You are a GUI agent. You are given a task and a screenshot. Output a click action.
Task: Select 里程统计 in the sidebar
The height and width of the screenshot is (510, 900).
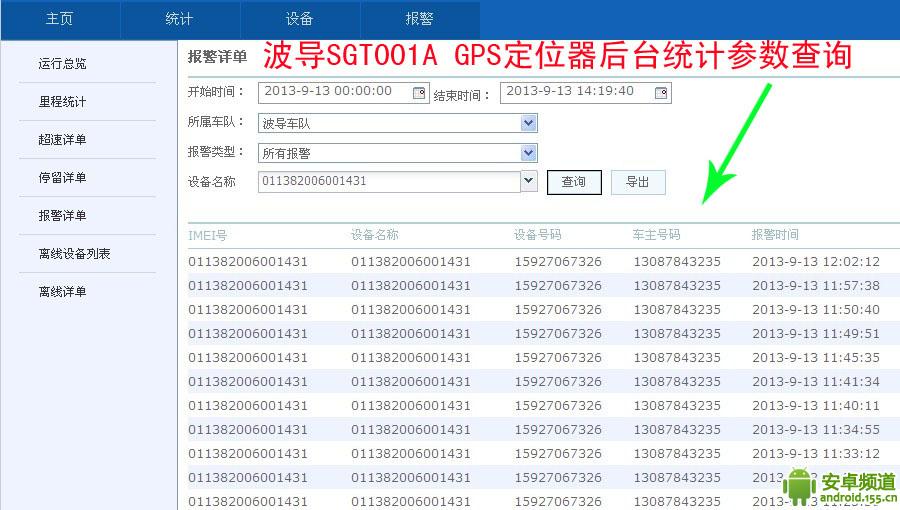pos(62,102)
